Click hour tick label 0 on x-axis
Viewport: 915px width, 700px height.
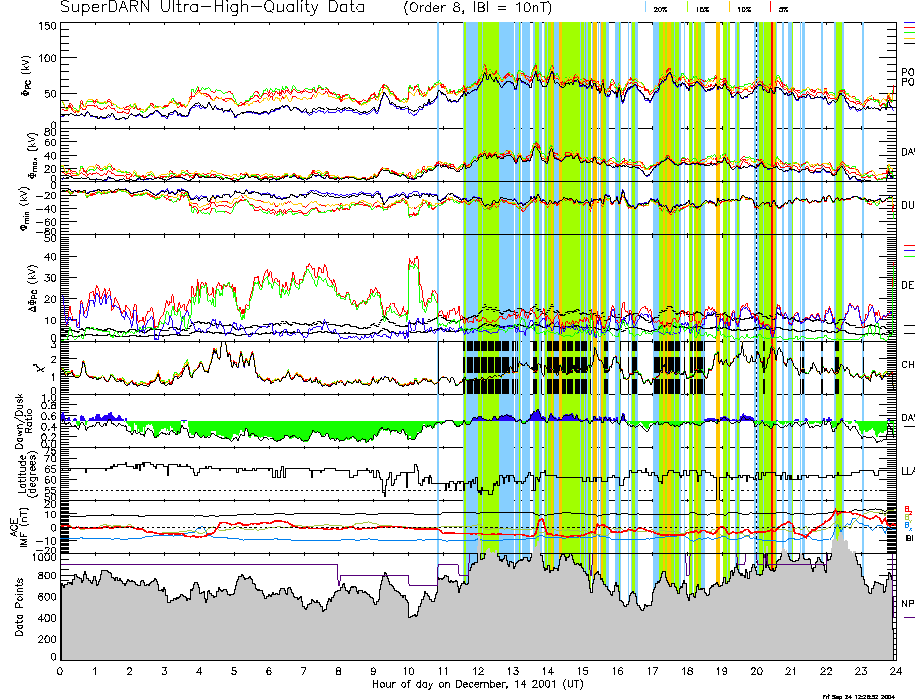tap(60, 671)
